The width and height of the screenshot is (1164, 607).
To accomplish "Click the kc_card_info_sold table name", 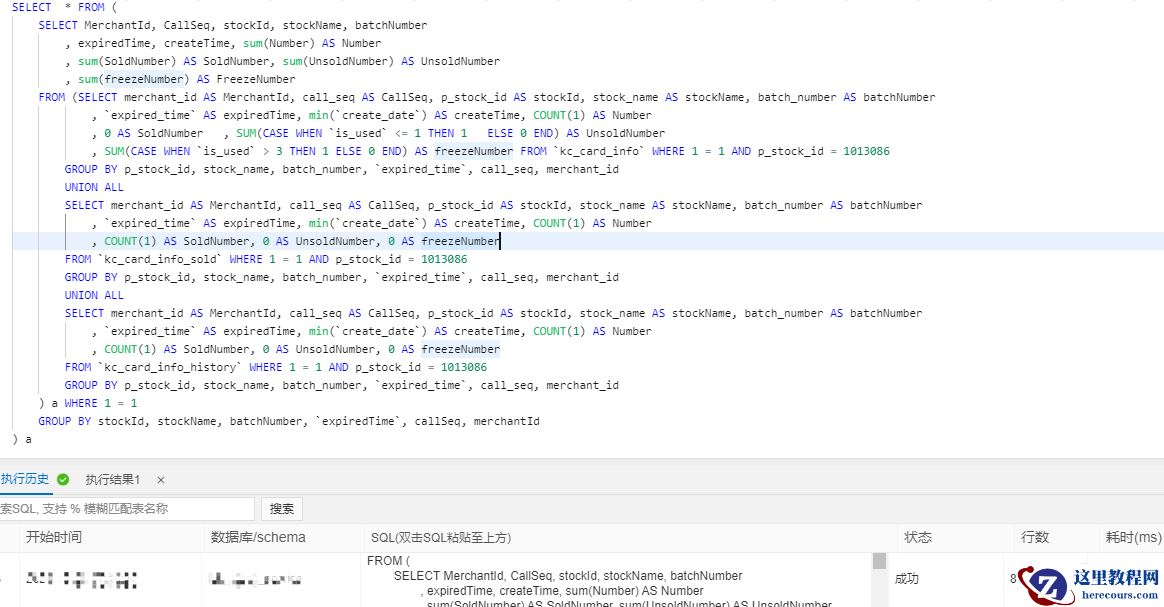I will coord(160,259).
